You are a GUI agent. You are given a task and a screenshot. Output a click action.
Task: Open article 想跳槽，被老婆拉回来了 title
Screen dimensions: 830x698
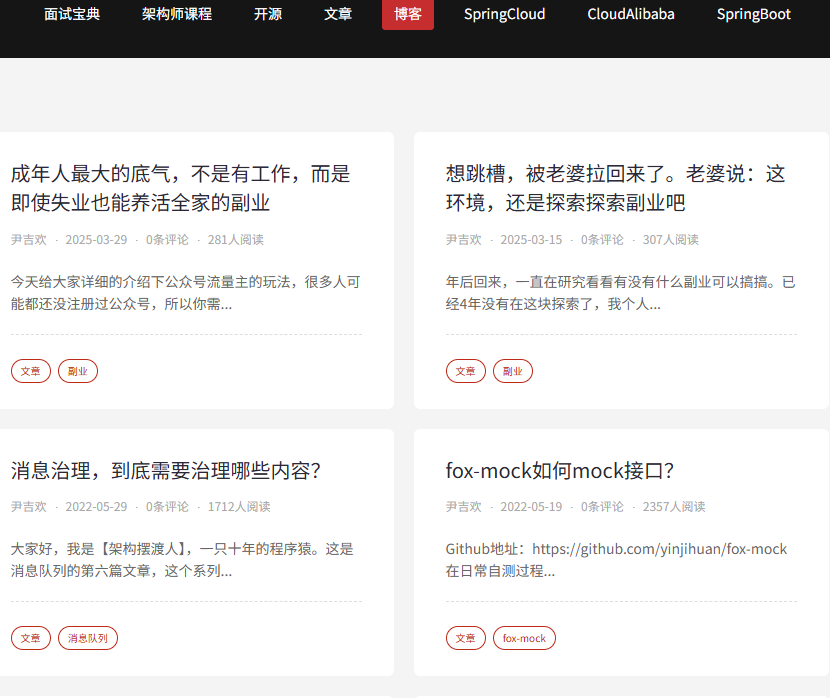(616, 188)
